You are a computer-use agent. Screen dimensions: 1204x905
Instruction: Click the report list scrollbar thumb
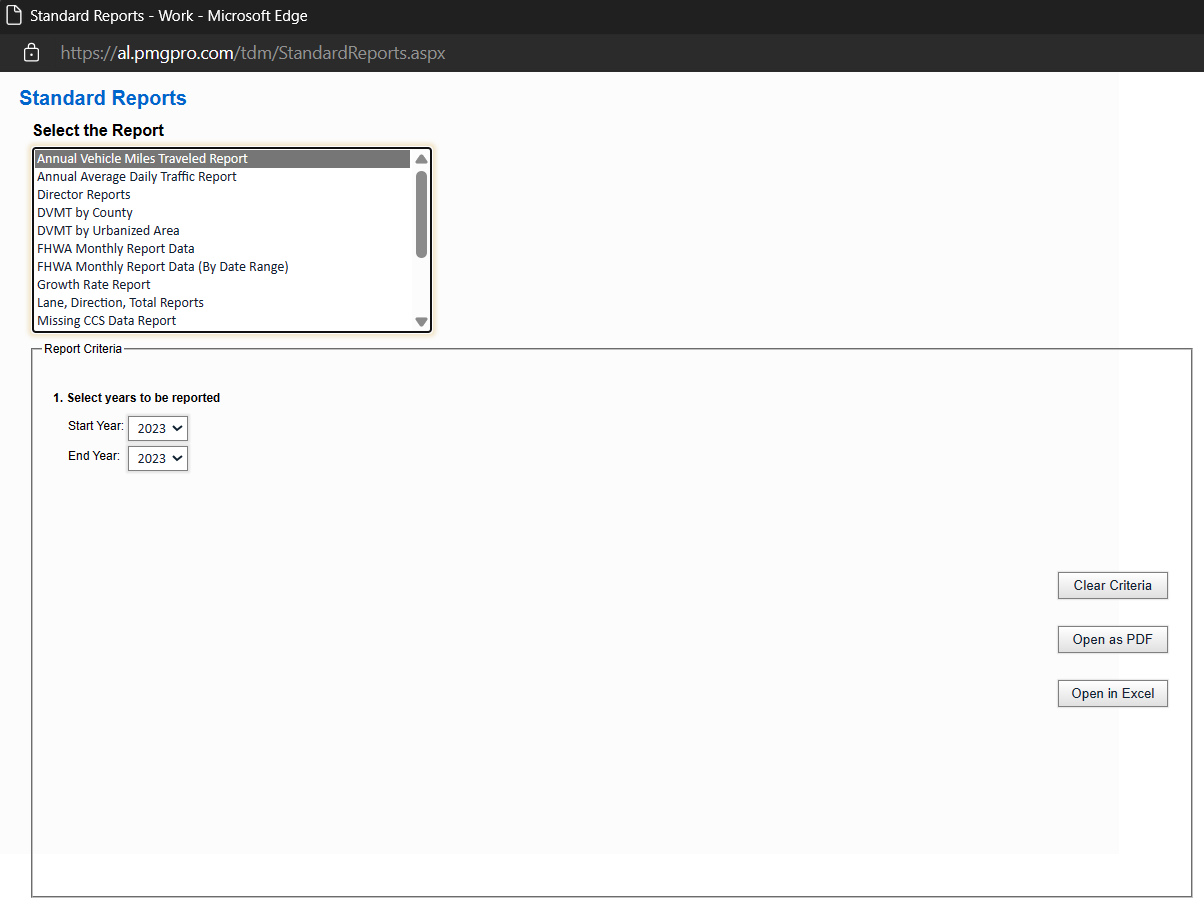pyautogui.click(x=421, y=214)
